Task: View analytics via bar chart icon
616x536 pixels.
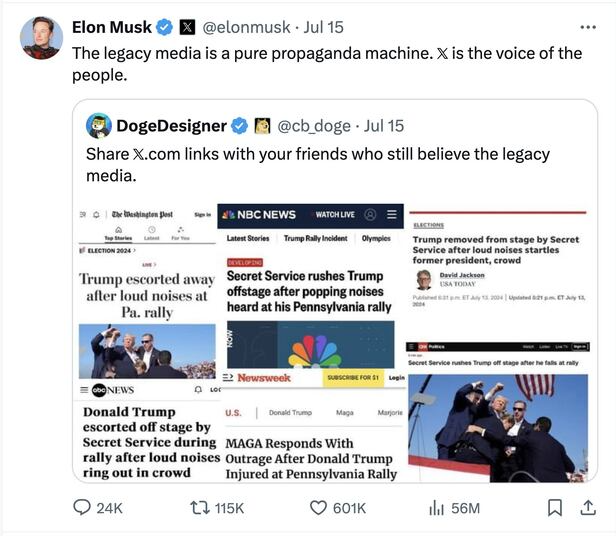Action: [436, 508]
